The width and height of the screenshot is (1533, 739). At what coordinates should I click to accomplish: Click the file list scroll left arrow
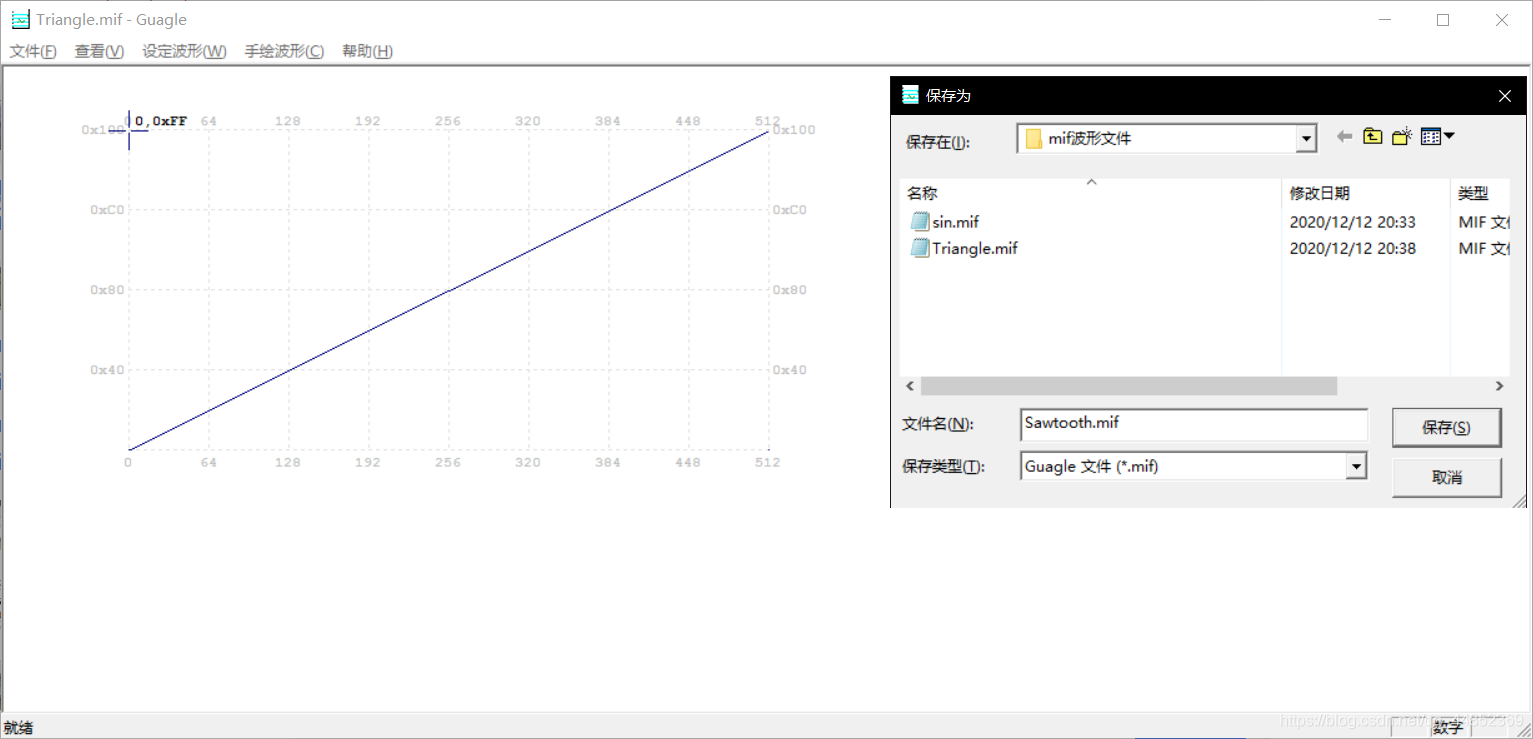(x=910, y=386)
